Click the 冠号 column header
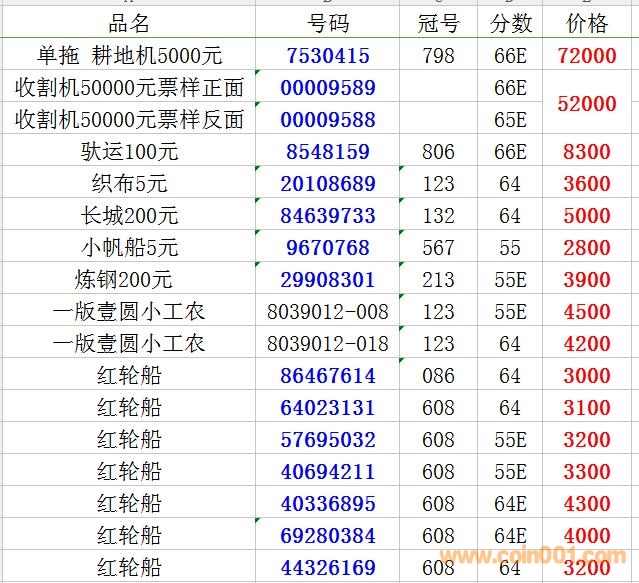This screenshot has height=583, width=639. [x=438, y=23]
